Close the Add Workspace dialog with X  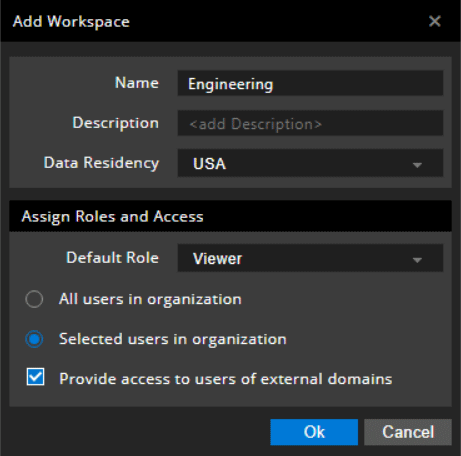pos(435,21)
